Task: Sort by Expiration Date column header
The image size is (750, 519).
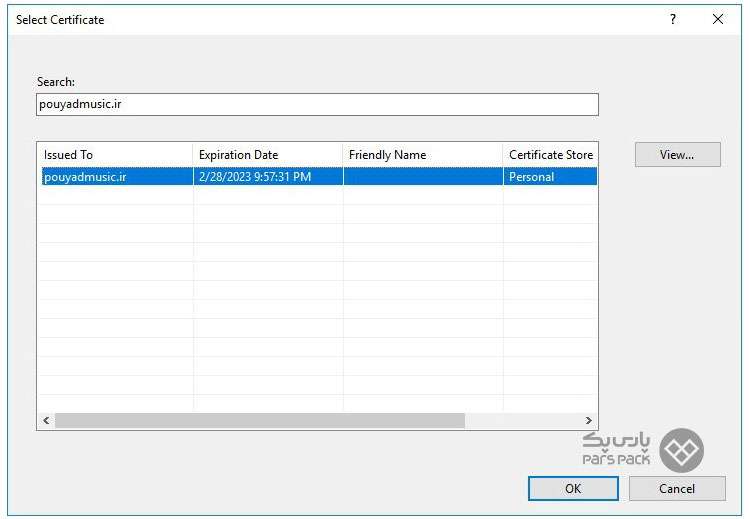Action: 268,155
